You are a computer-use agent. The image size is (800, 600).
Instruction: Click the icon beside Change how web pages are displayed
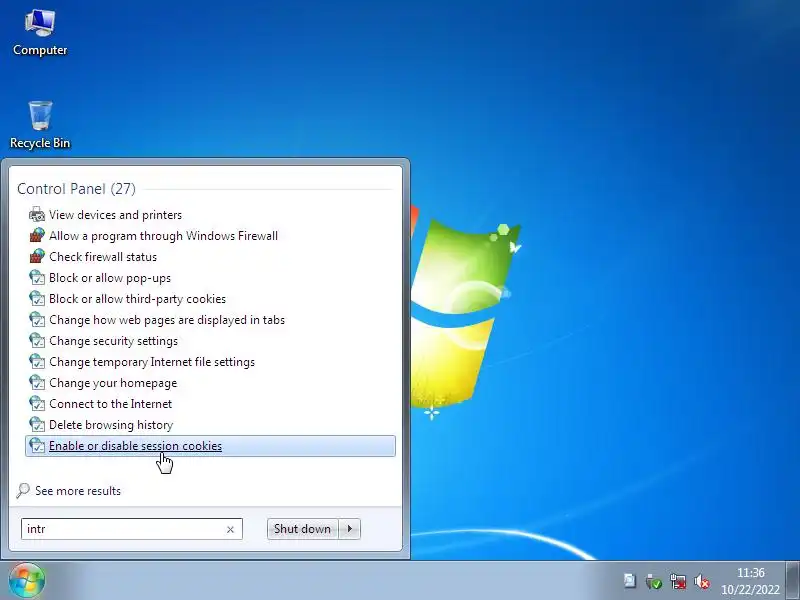[37, 319]
